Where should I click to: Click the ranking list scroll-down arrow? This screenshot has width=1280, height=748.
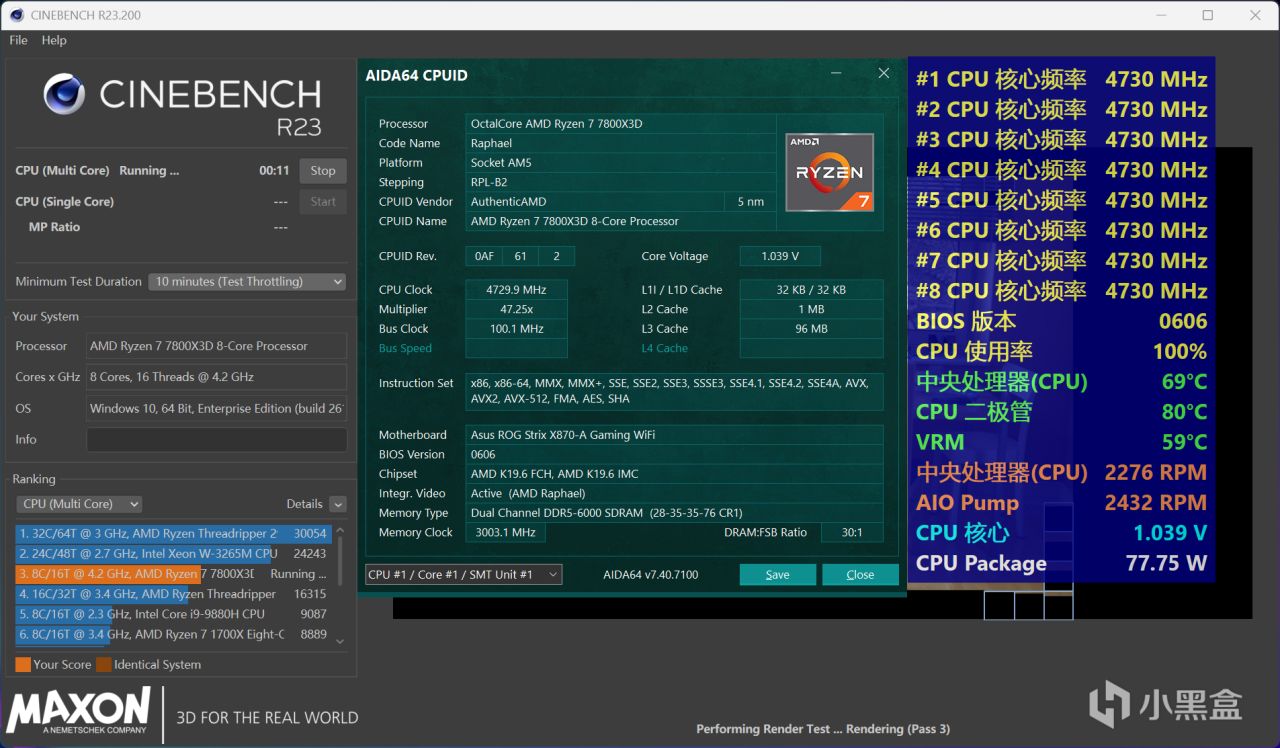pyautogui.click(x=340, y=641)
